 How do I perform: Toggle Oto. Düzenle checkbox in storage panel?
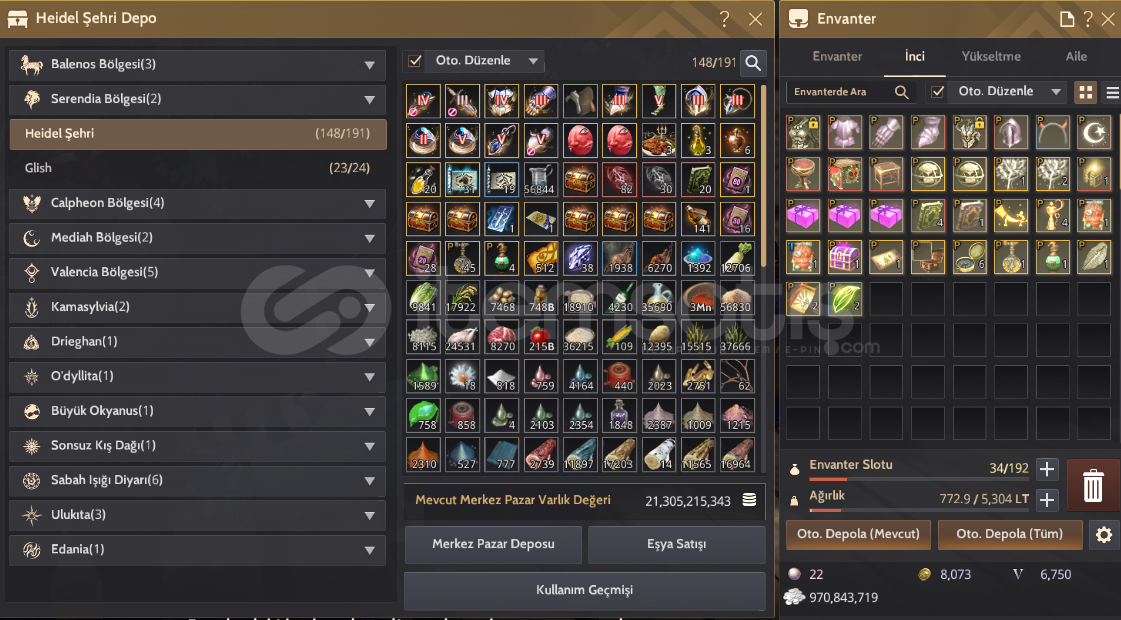pos(415,61)
